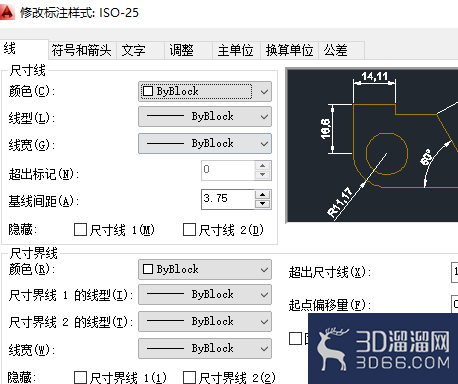Toggle hide 尺寸线 2(D) checkbox

click(x=189, y=230)
